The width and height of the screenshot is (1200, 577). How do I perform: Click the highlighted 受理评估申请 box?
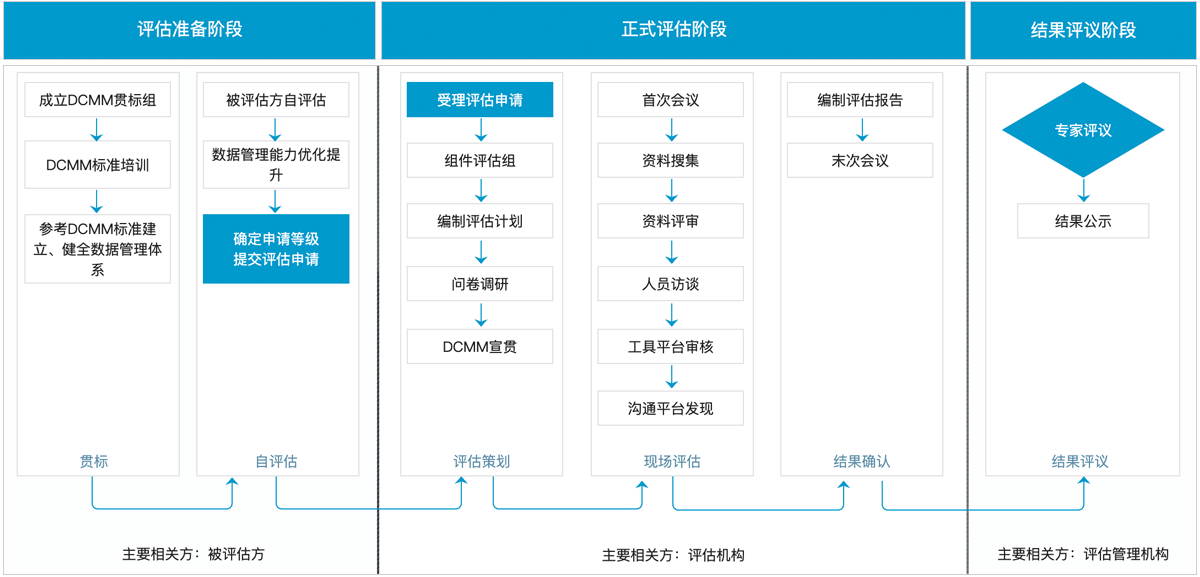click(x=480, y=100)
